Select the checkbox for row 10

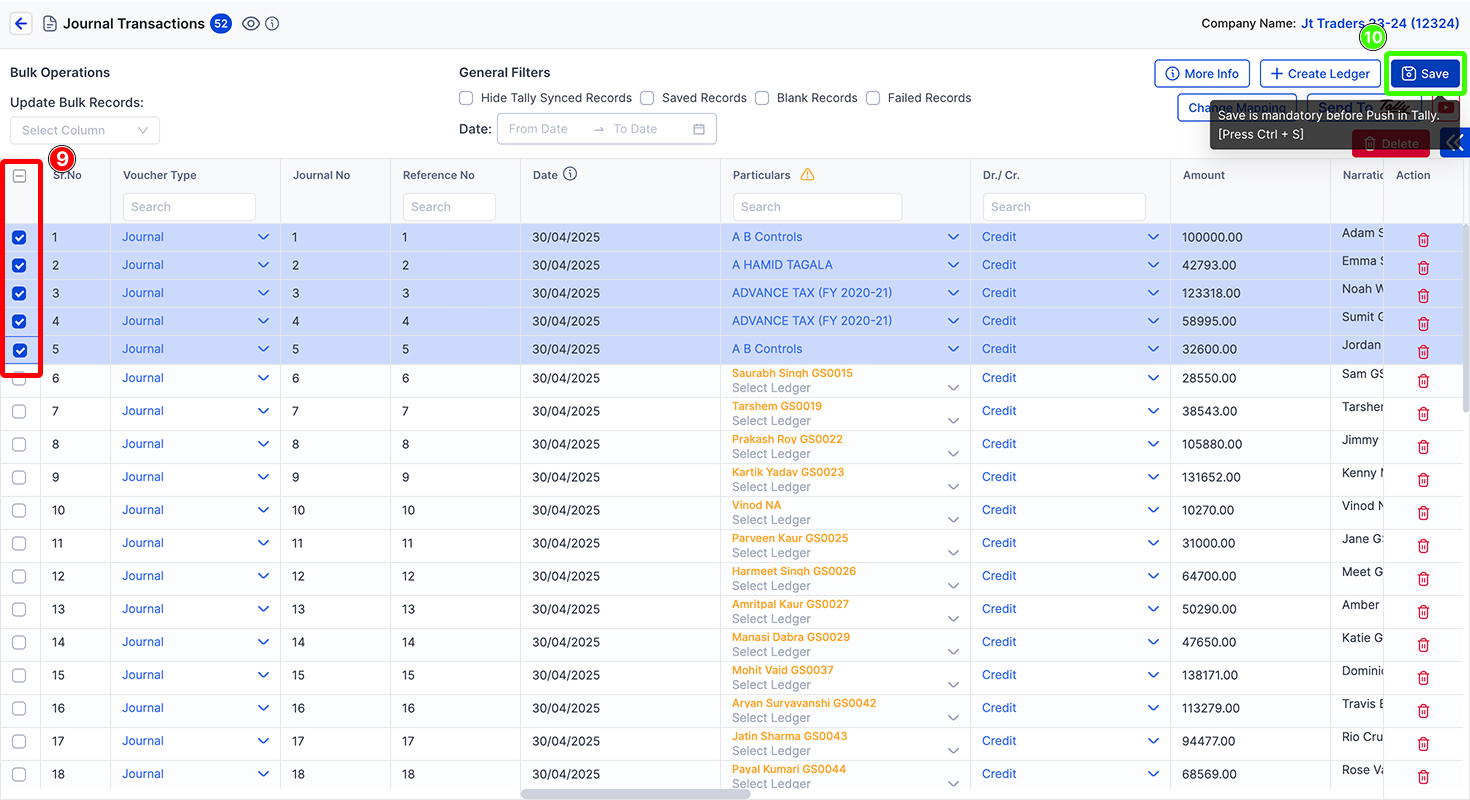pyautogui.click(x=19, y=511)
